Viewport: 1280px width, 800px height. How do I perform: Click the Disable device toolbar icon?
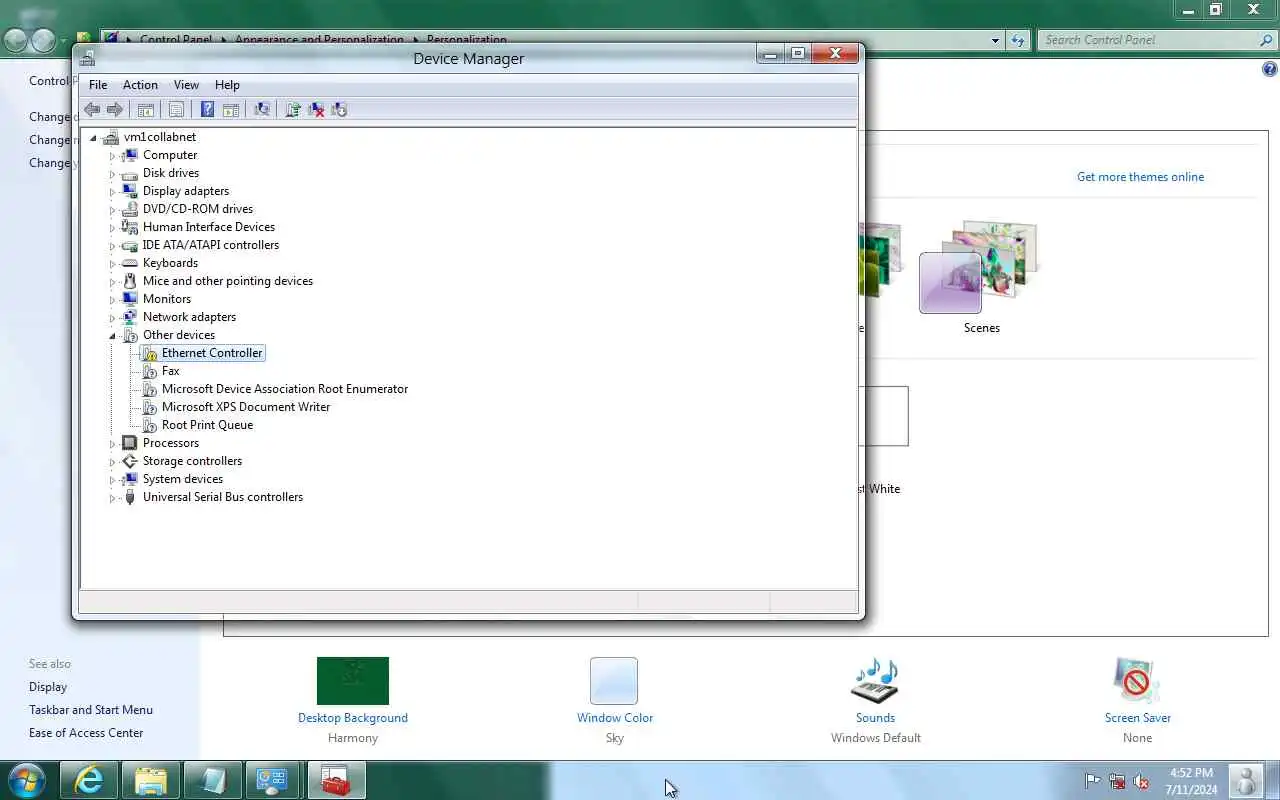point(339,110)
